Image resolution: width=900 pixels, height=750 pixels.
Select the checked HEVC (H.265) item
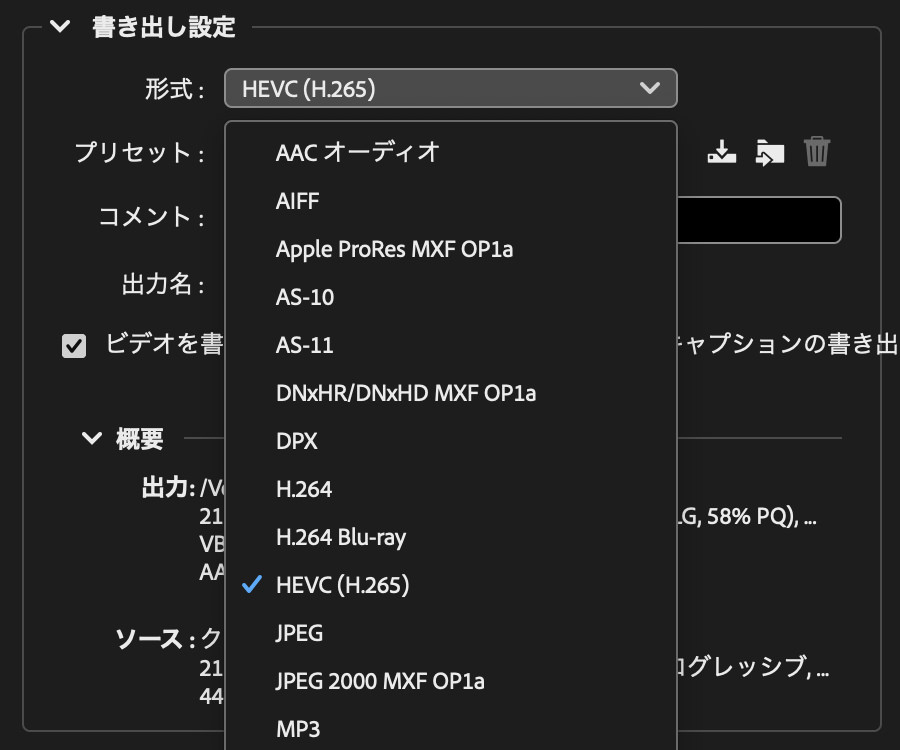[x=342, y=585]
